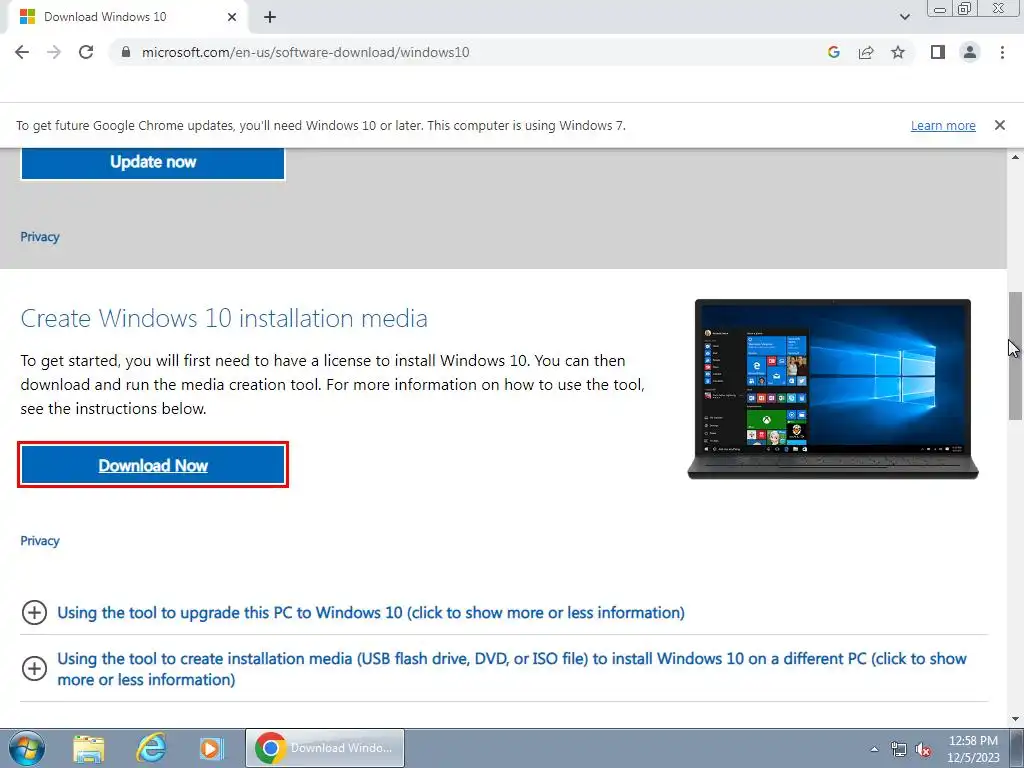Click the Download Now button
This screenshot has height=768, width=1024.
(x=153, y=465)
